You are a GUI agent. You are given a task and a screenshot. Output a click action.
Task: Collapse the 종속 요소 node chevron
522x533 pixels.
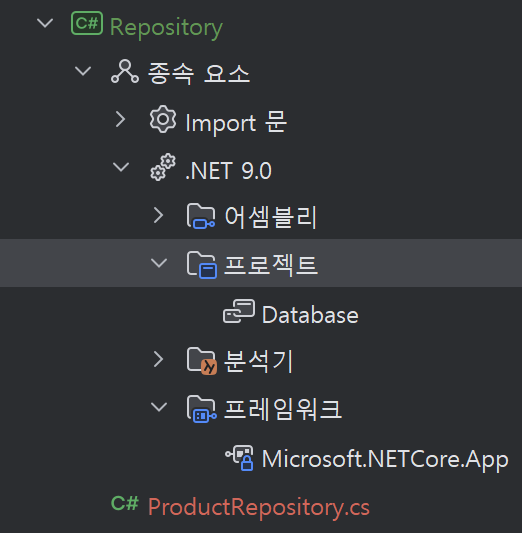point(83,71)
